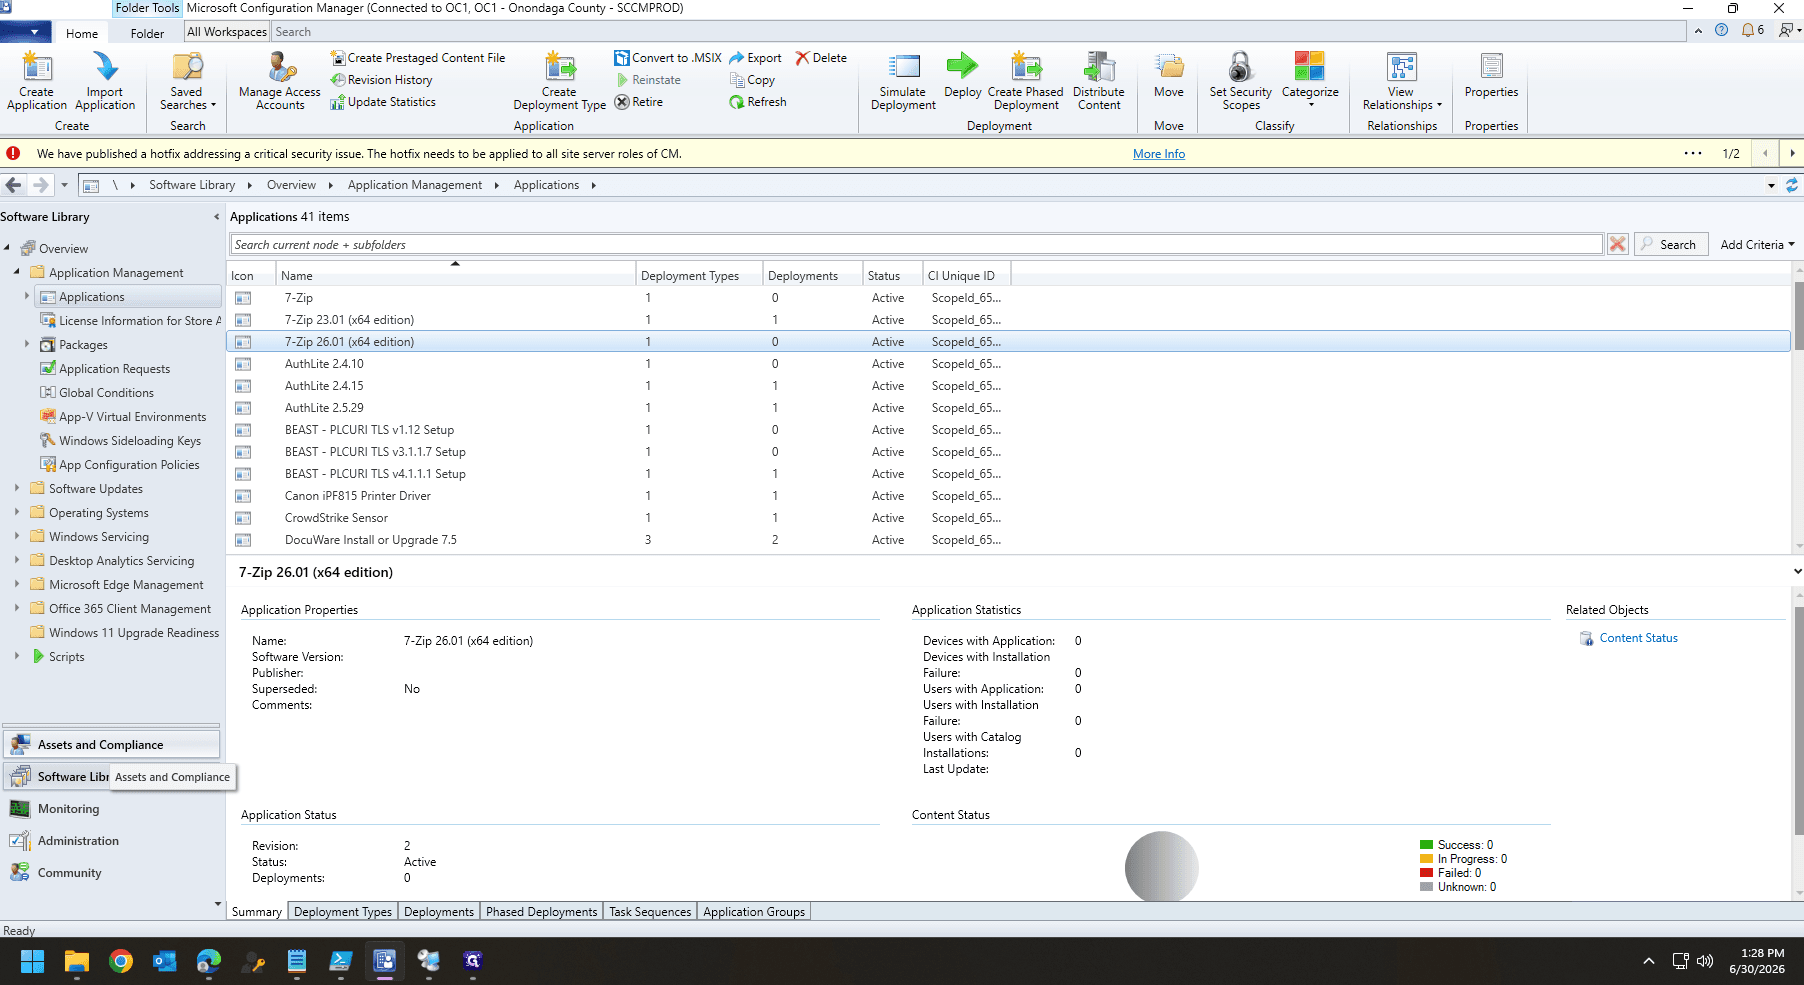Open the Deployments bottom tab
The image size is (1804, 985).
click(439, 912)
